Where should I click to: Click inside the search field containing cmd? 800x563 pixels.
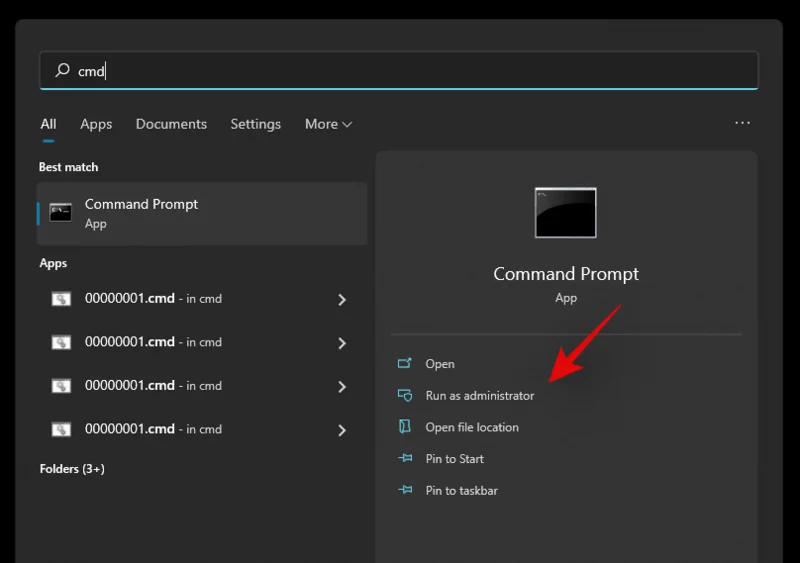pos(400,71)
